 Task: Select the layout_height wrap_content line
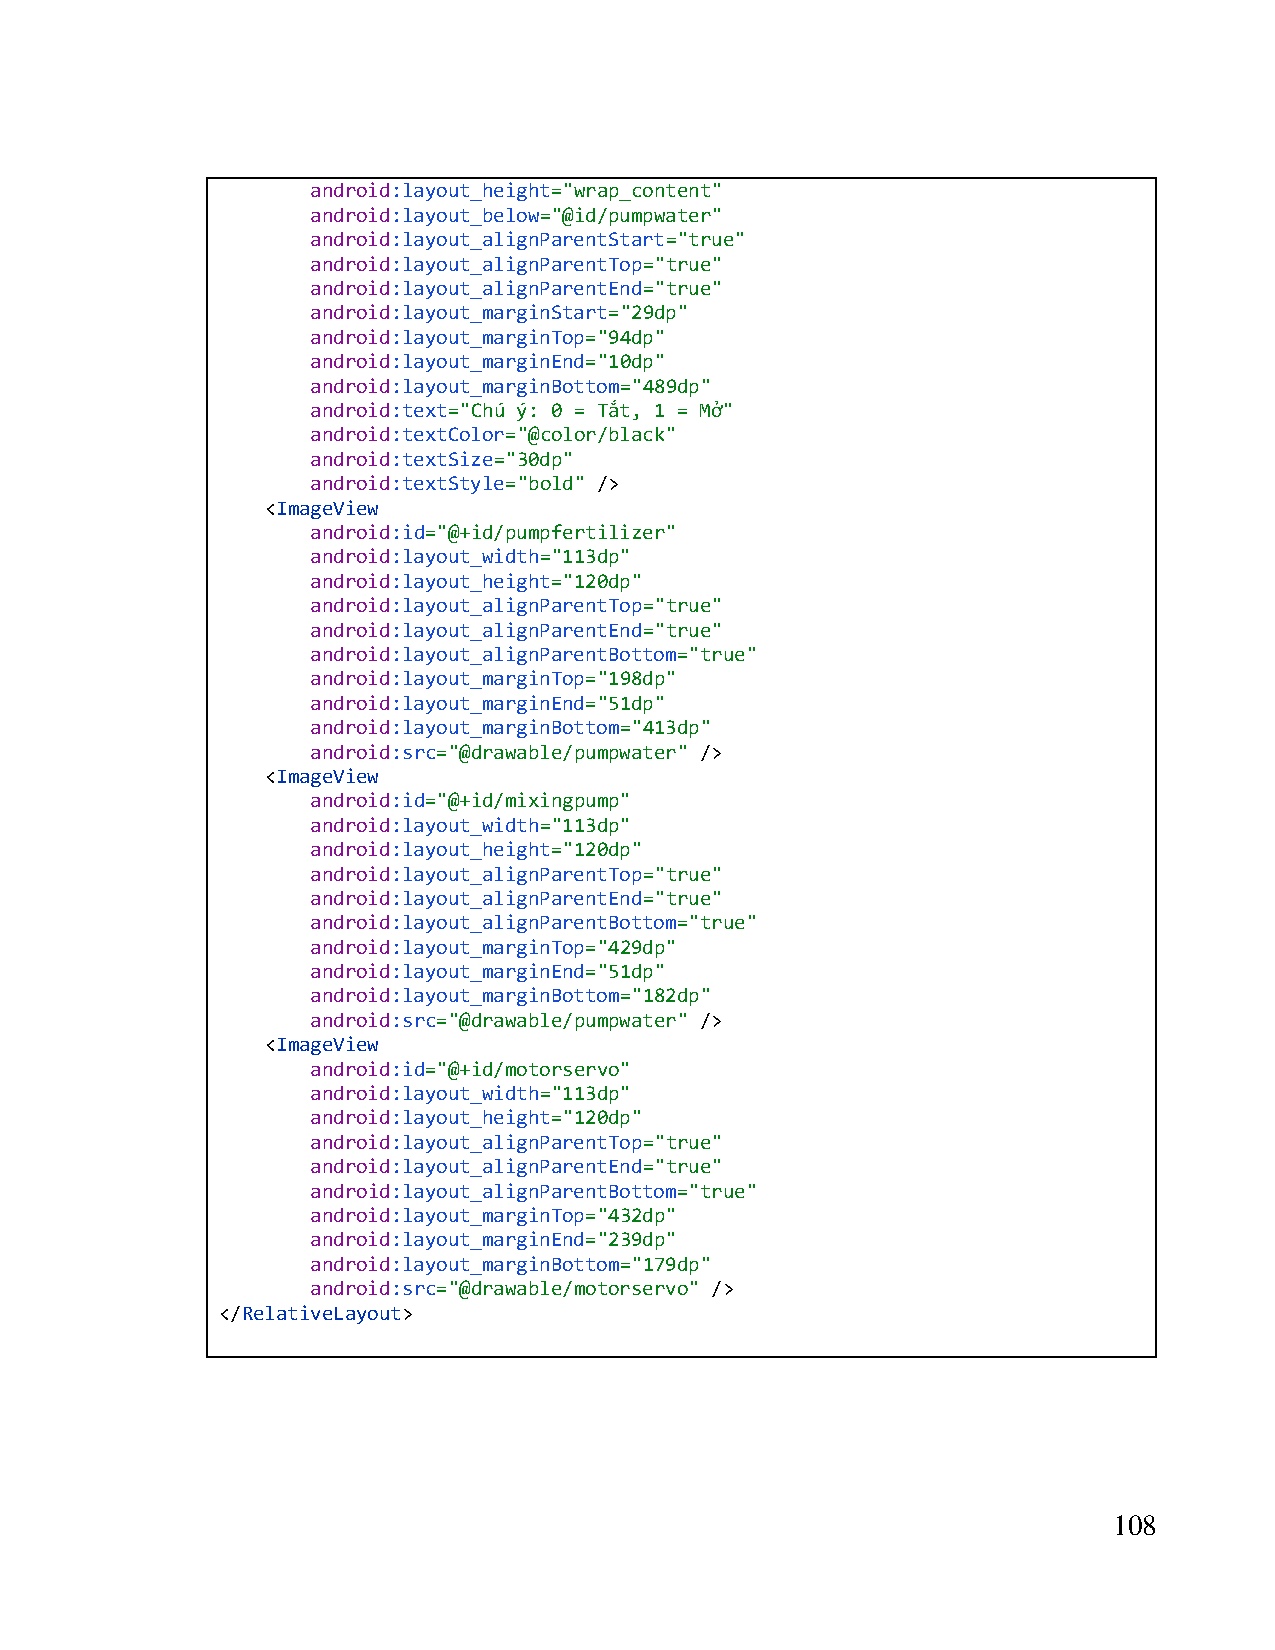coord(515,191)
